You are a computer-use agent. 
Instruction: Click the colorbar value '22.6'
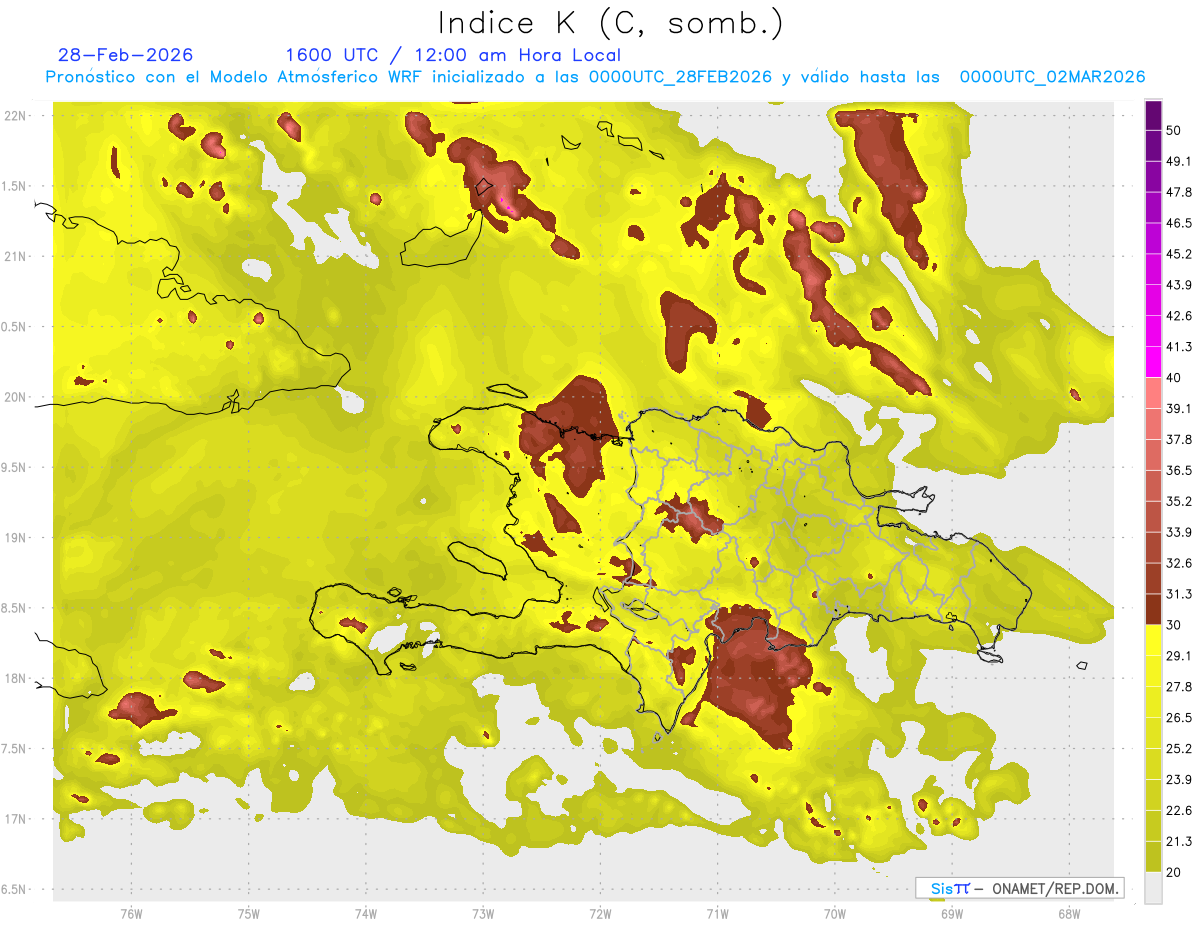coord(1178,812)
